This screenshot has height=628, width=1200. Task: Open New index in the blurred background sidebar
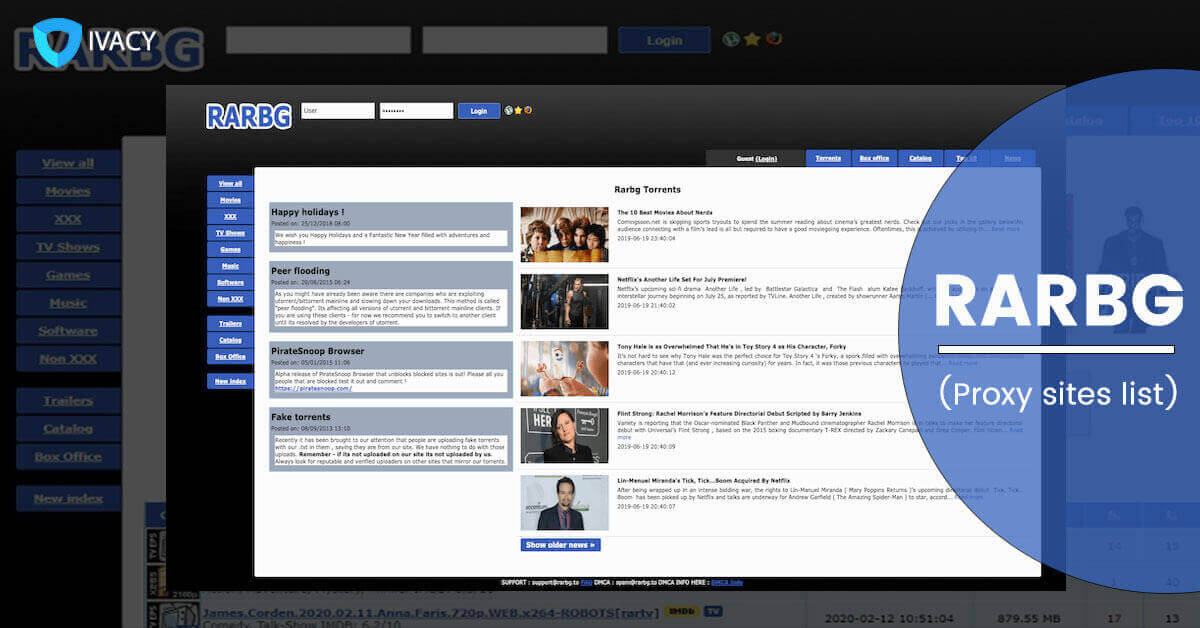click(x=68, y=498)
